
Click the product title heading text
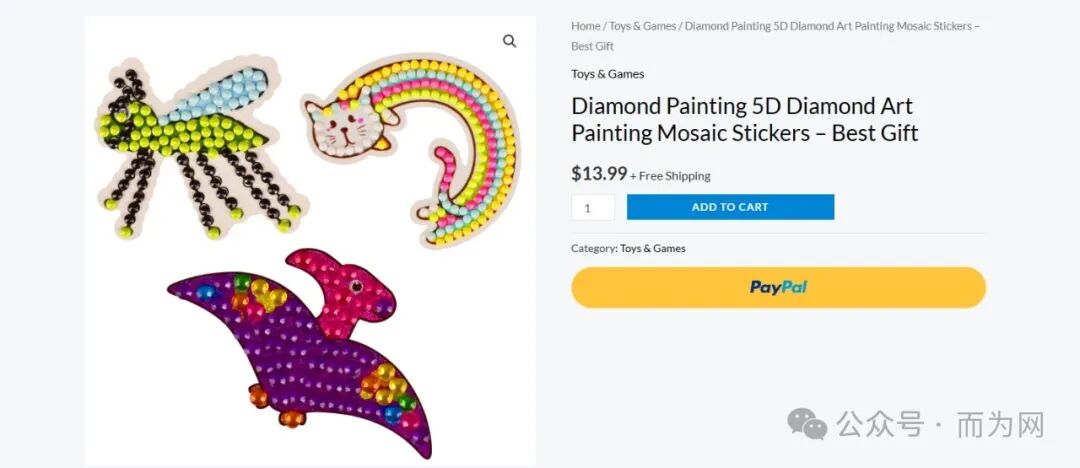tap(745, 119)
